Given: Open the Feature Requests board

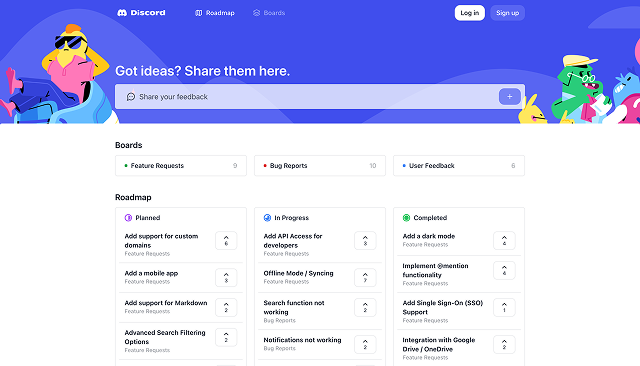Looking at the screenshot, I should pyautogui.click(x=181, y=166).
